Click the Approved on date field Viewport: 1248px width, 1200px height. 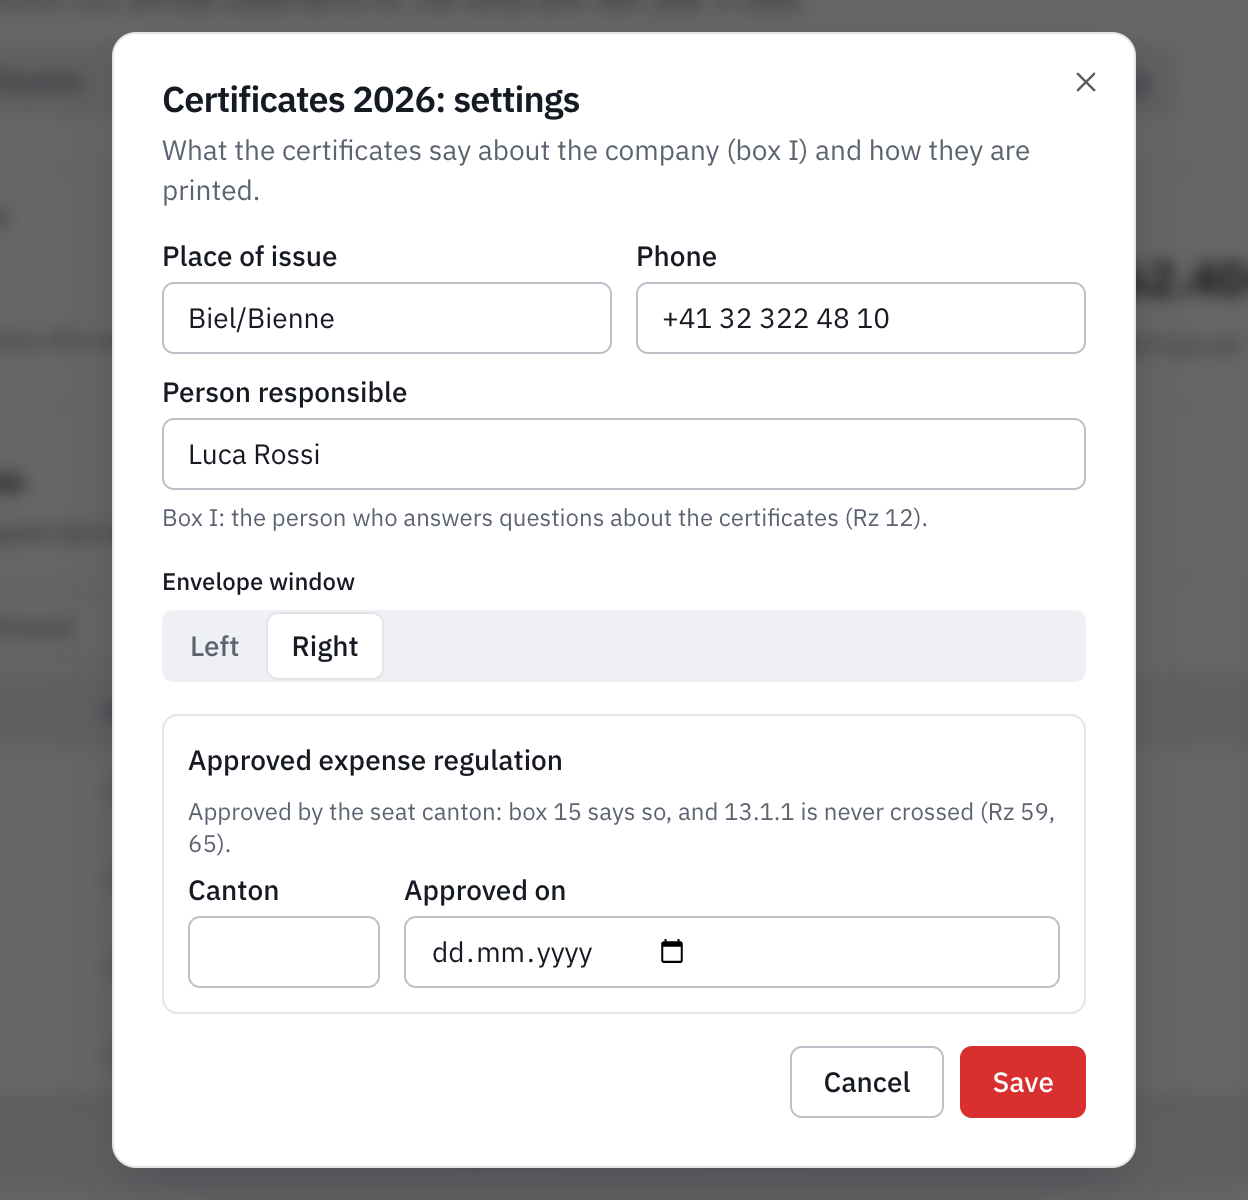point(732,952)
